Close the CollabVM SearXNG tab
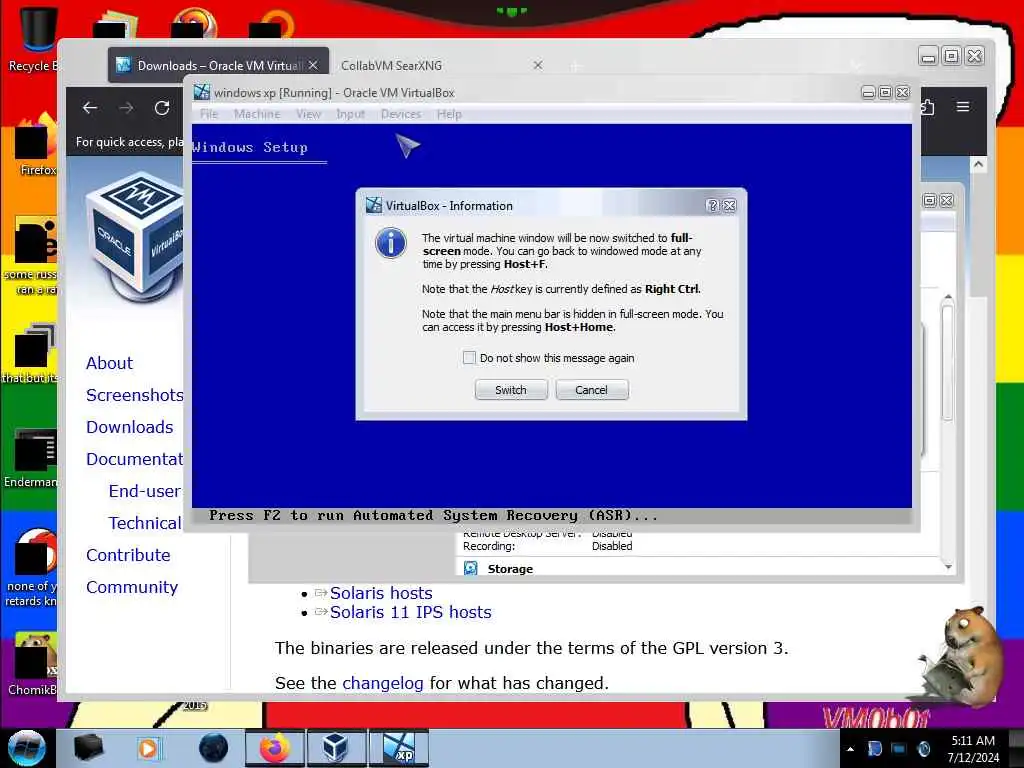Image resolution: width=1024 pixels, height=768 pixels. (538, 65)
